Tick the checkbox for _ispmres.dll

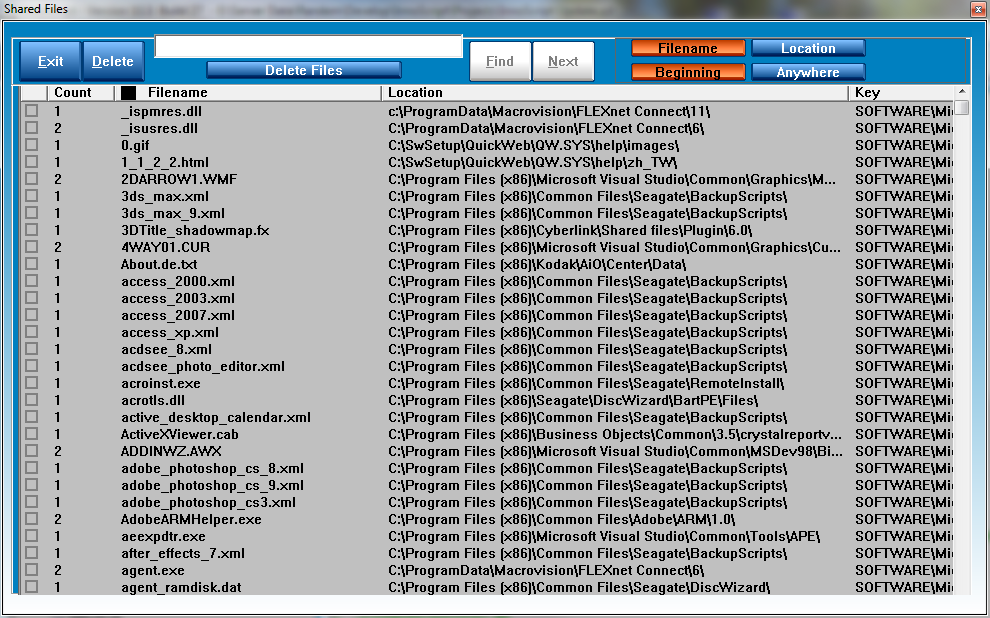tap(32, 111)
